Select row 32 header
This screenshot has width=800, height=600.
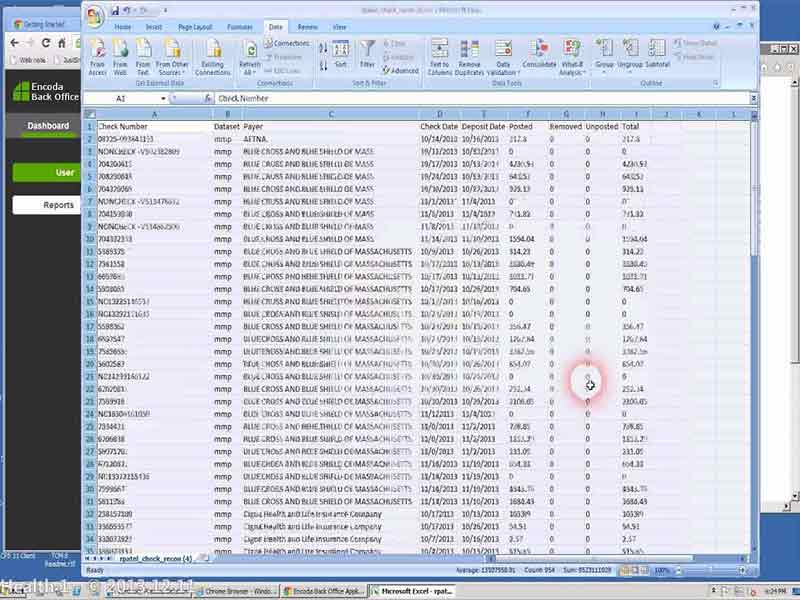(90, 514)
